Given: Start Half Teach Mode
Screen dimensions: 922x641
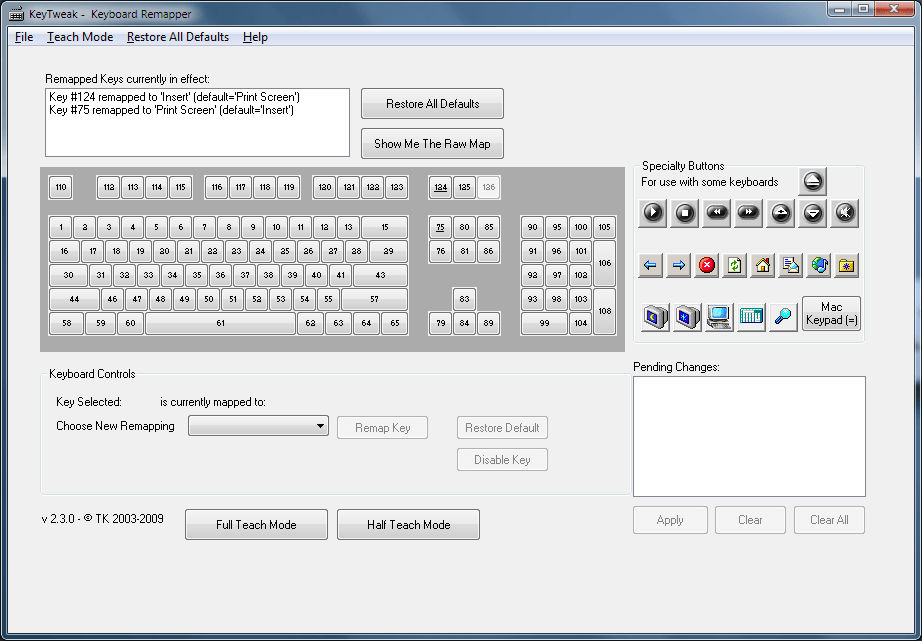Looking at the screenshot, I should tap(409, 525).
